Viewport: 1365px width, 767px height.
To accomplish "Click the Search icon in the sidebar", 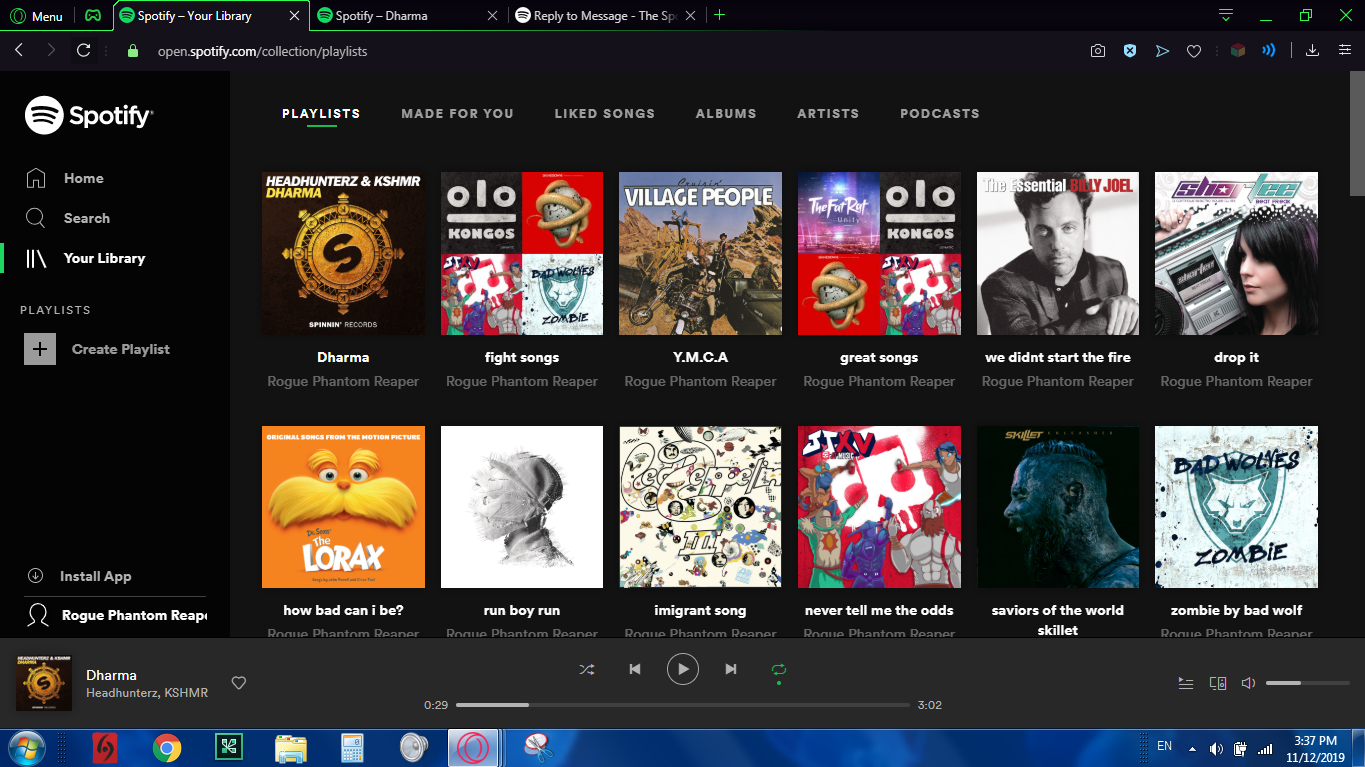I will (36, 218).
